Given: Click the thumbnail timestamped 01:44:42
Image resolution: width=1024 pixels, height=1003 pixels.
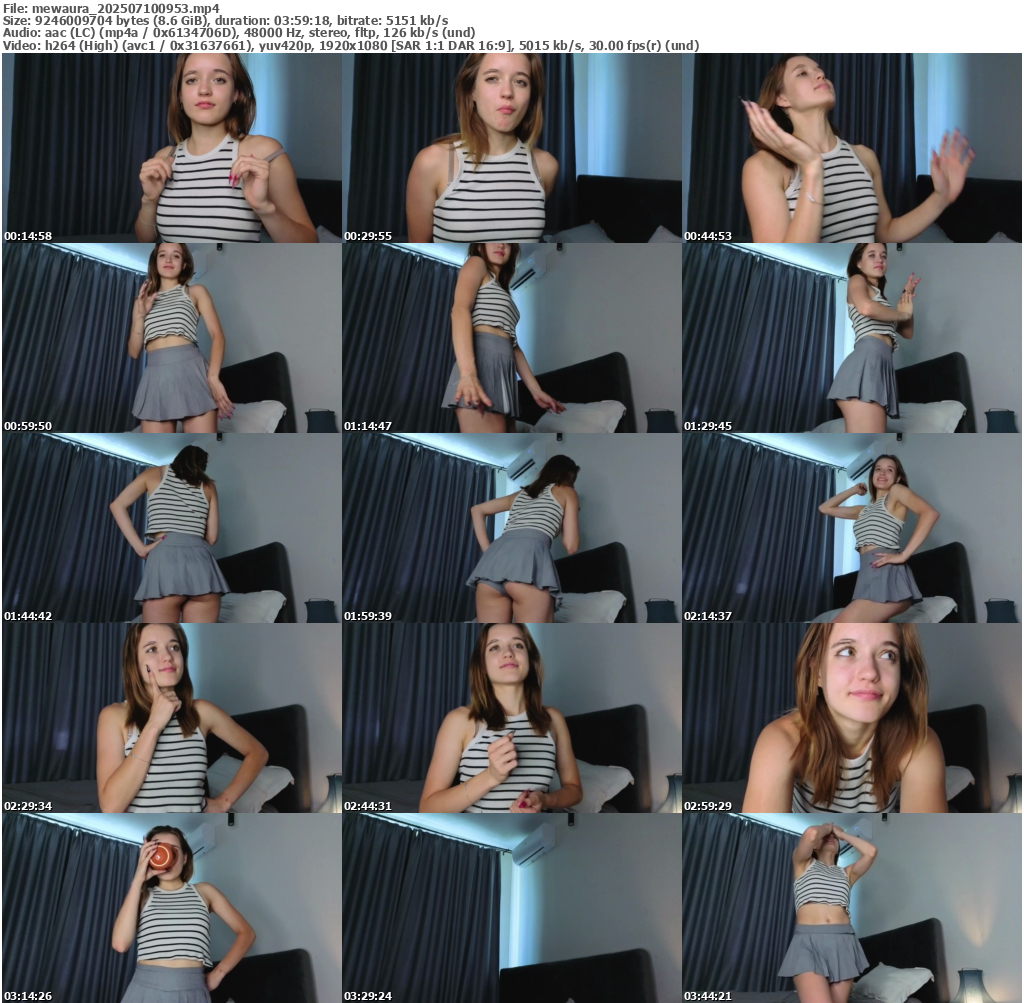Looking at the screenshot, I should (172, 528).
